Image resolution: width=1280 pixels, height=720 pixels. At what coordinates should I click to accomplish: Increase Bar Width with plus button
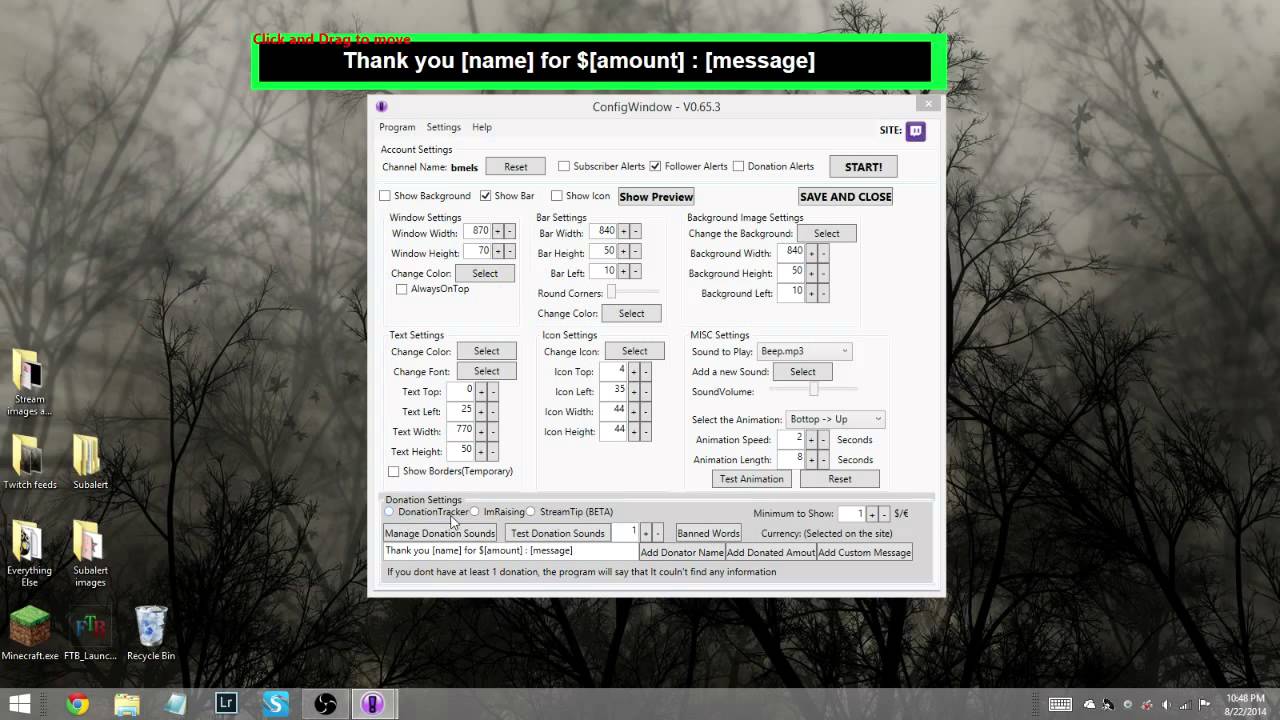pos(623,232)
